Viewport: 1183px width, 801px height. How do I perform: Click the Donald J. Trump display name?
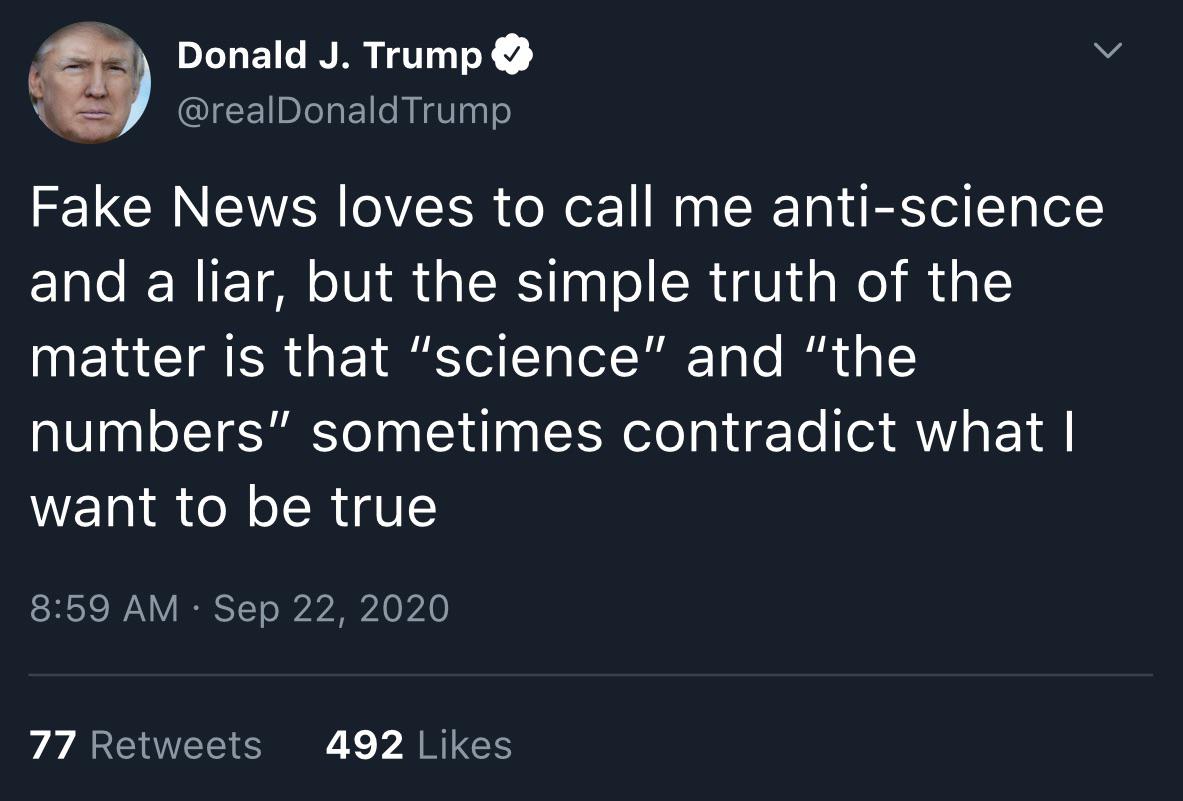(x=329, y=56)
